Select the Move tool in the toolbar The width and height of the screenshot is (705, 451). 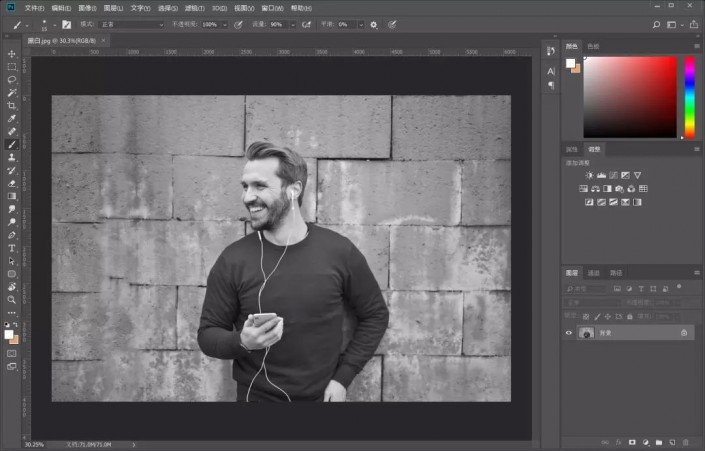click(12, 54)
